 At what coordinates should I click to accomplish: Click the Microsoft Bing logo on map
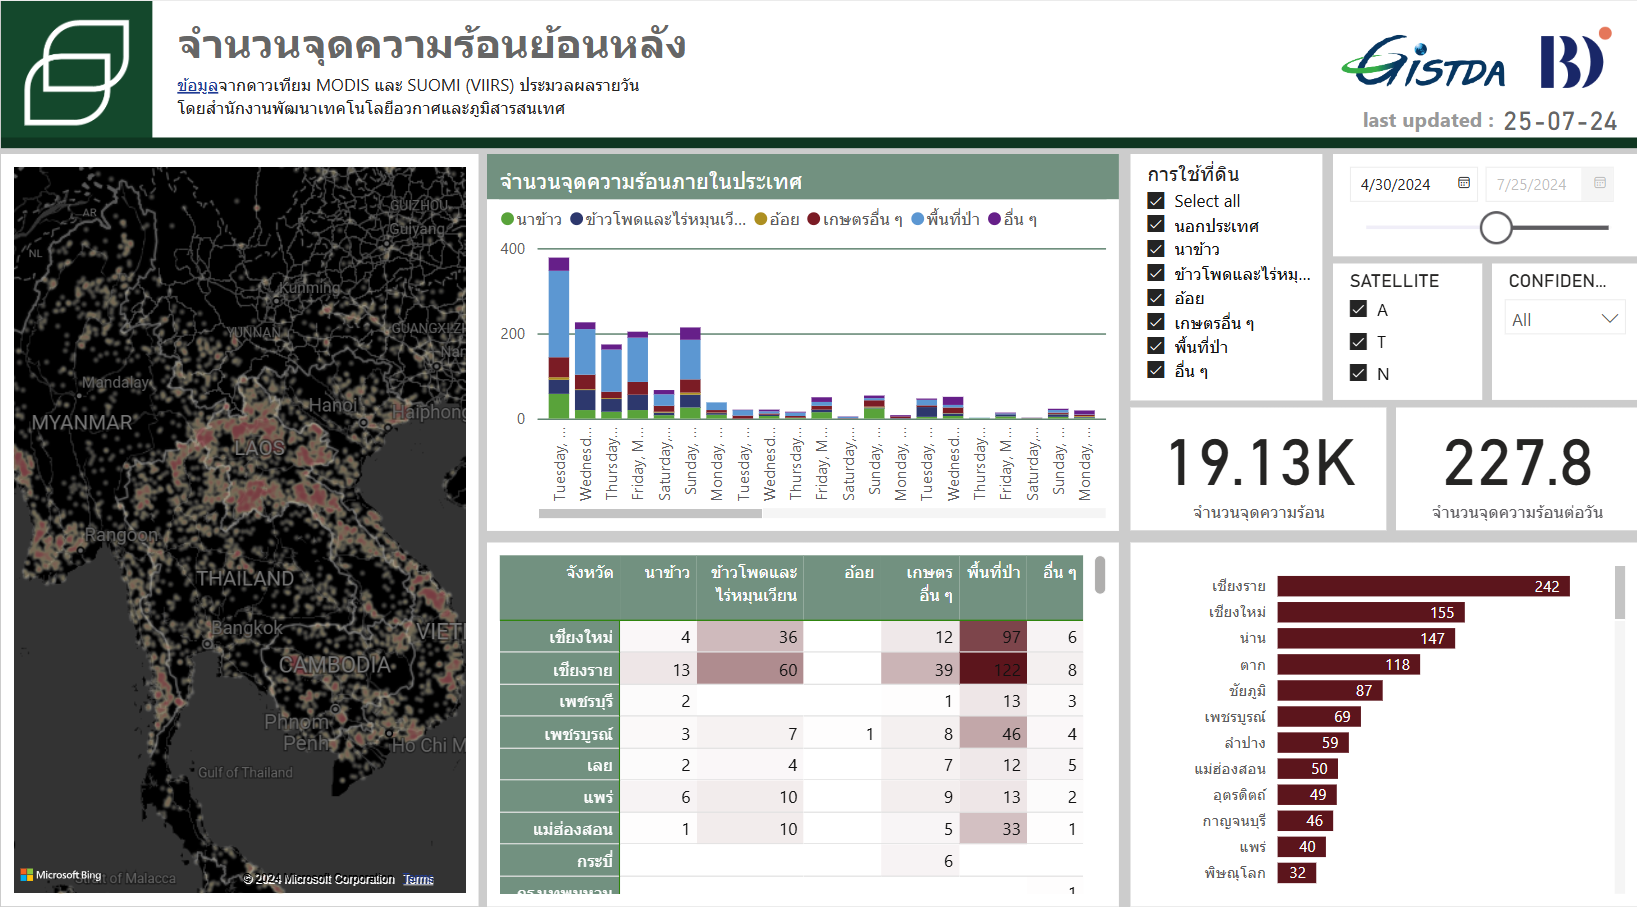click(x=61, y=875)
